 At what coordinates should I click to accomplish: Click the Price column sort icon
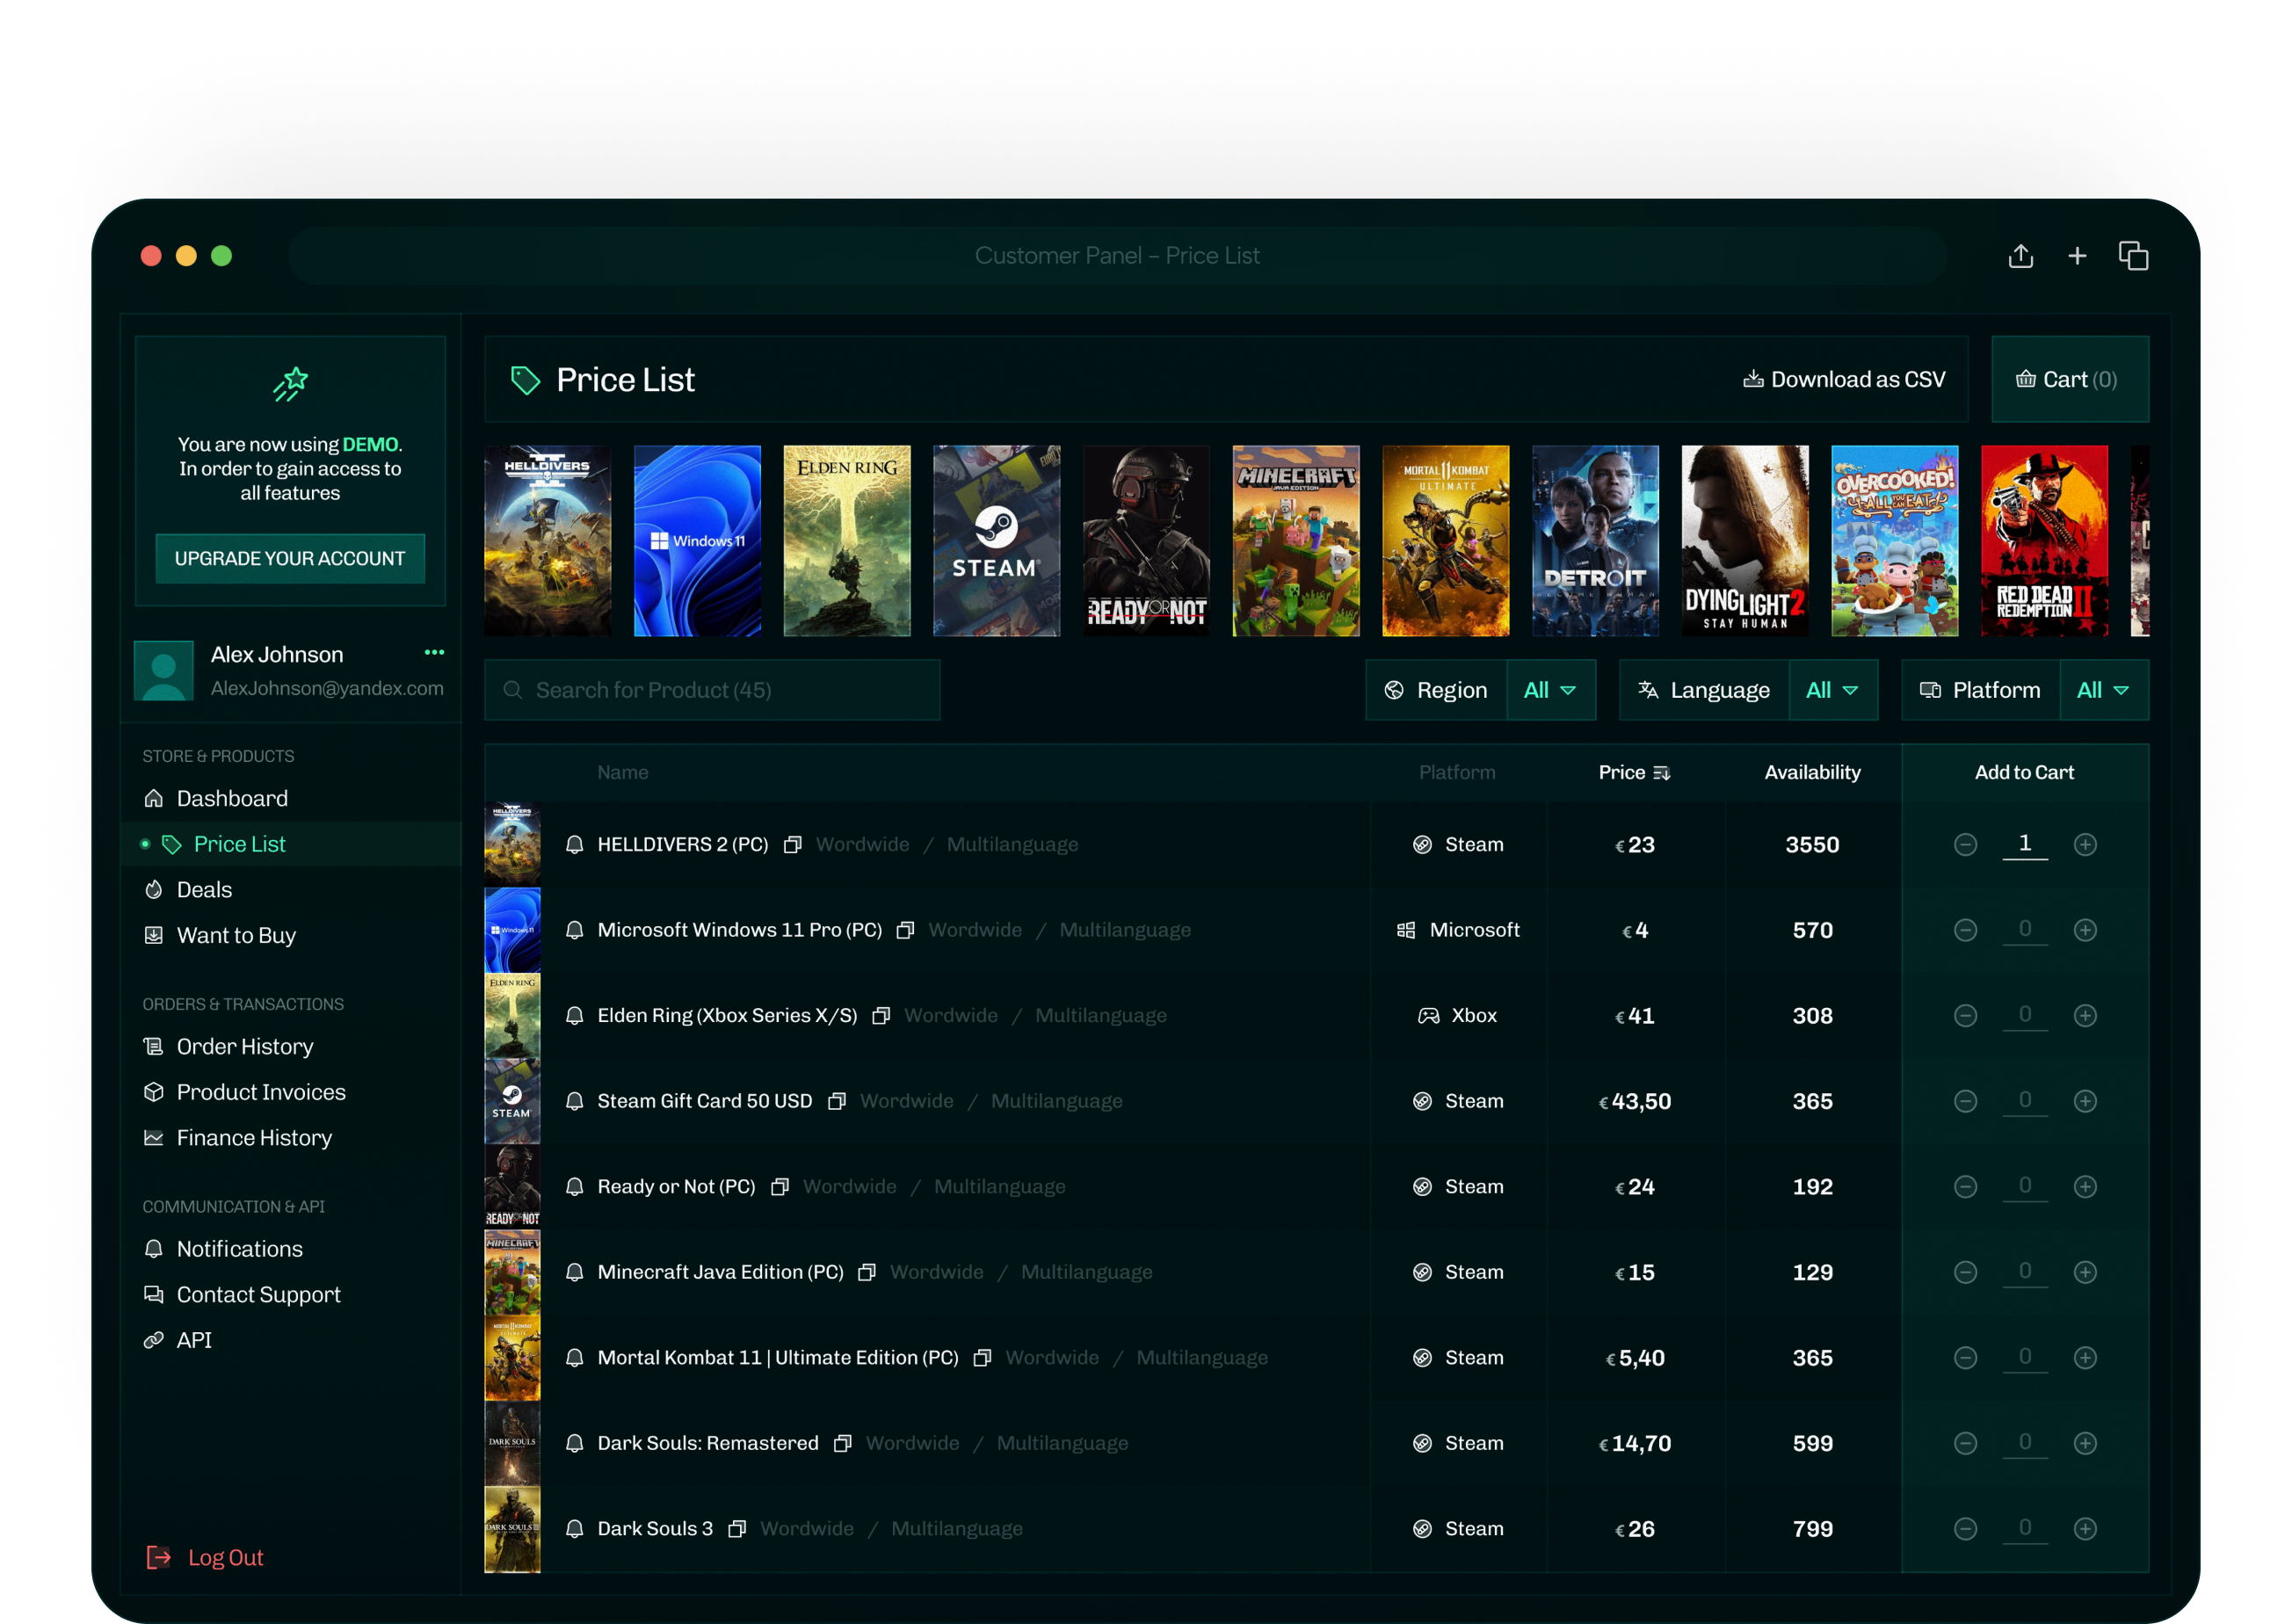point(1662,773)
